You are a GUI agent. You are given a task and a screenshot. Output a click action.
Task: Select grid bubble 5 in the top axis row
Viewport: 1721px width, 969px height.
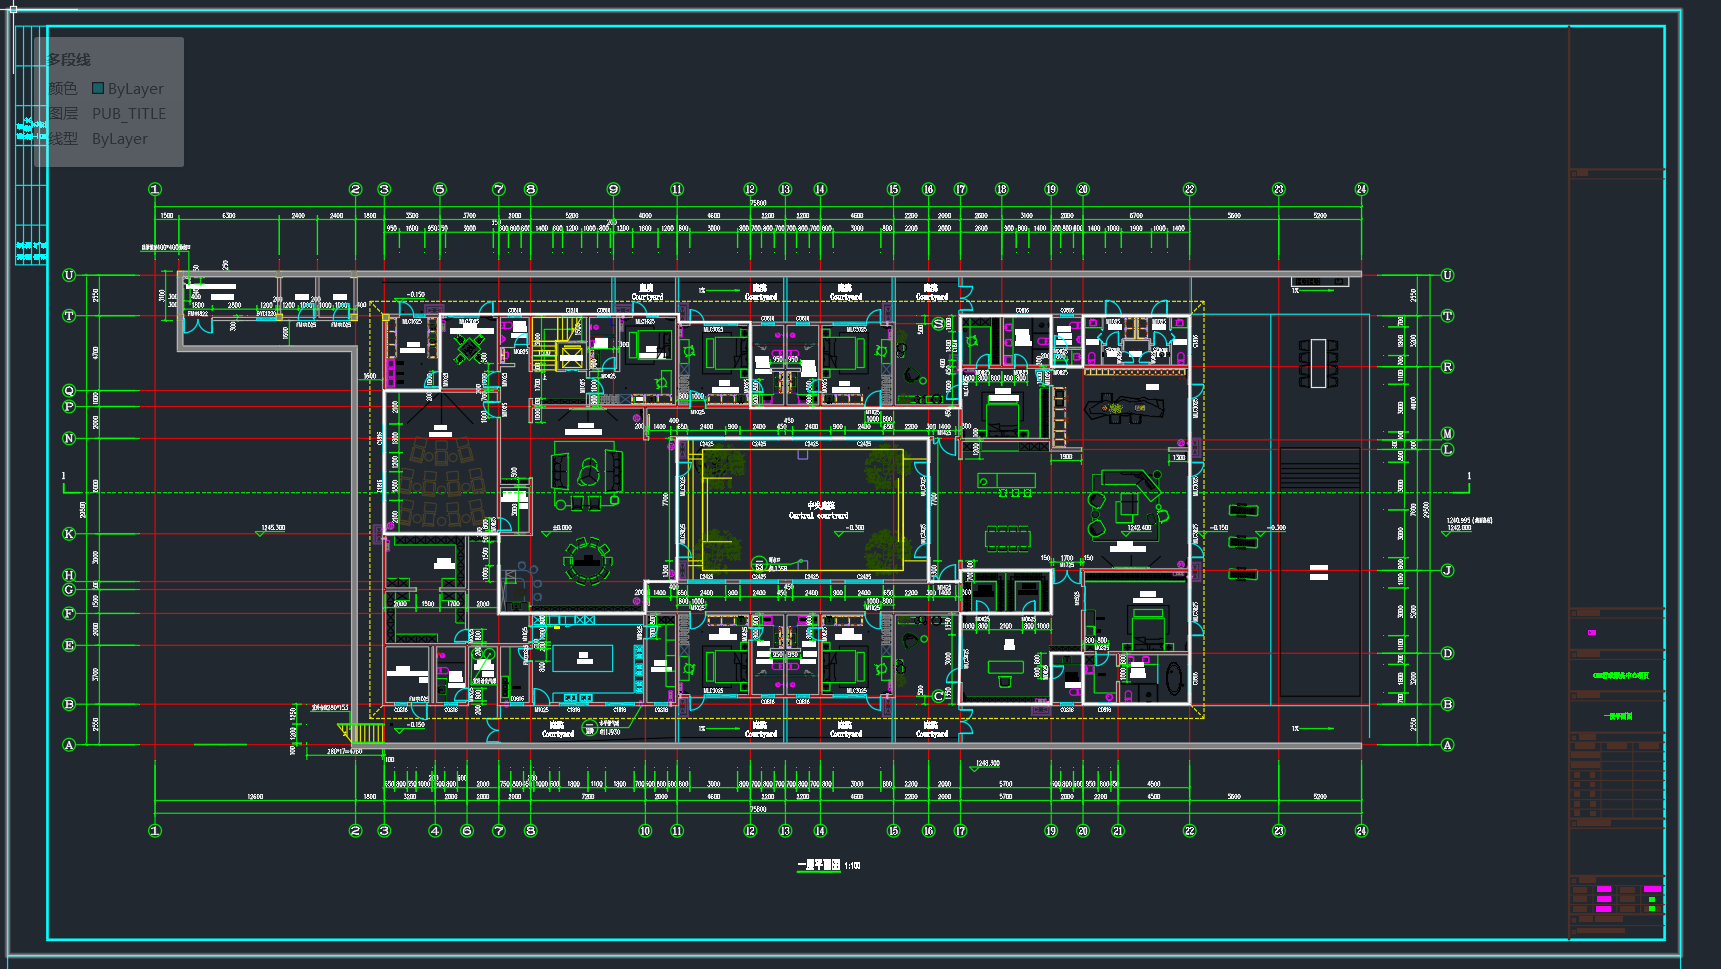click(440, 189)
